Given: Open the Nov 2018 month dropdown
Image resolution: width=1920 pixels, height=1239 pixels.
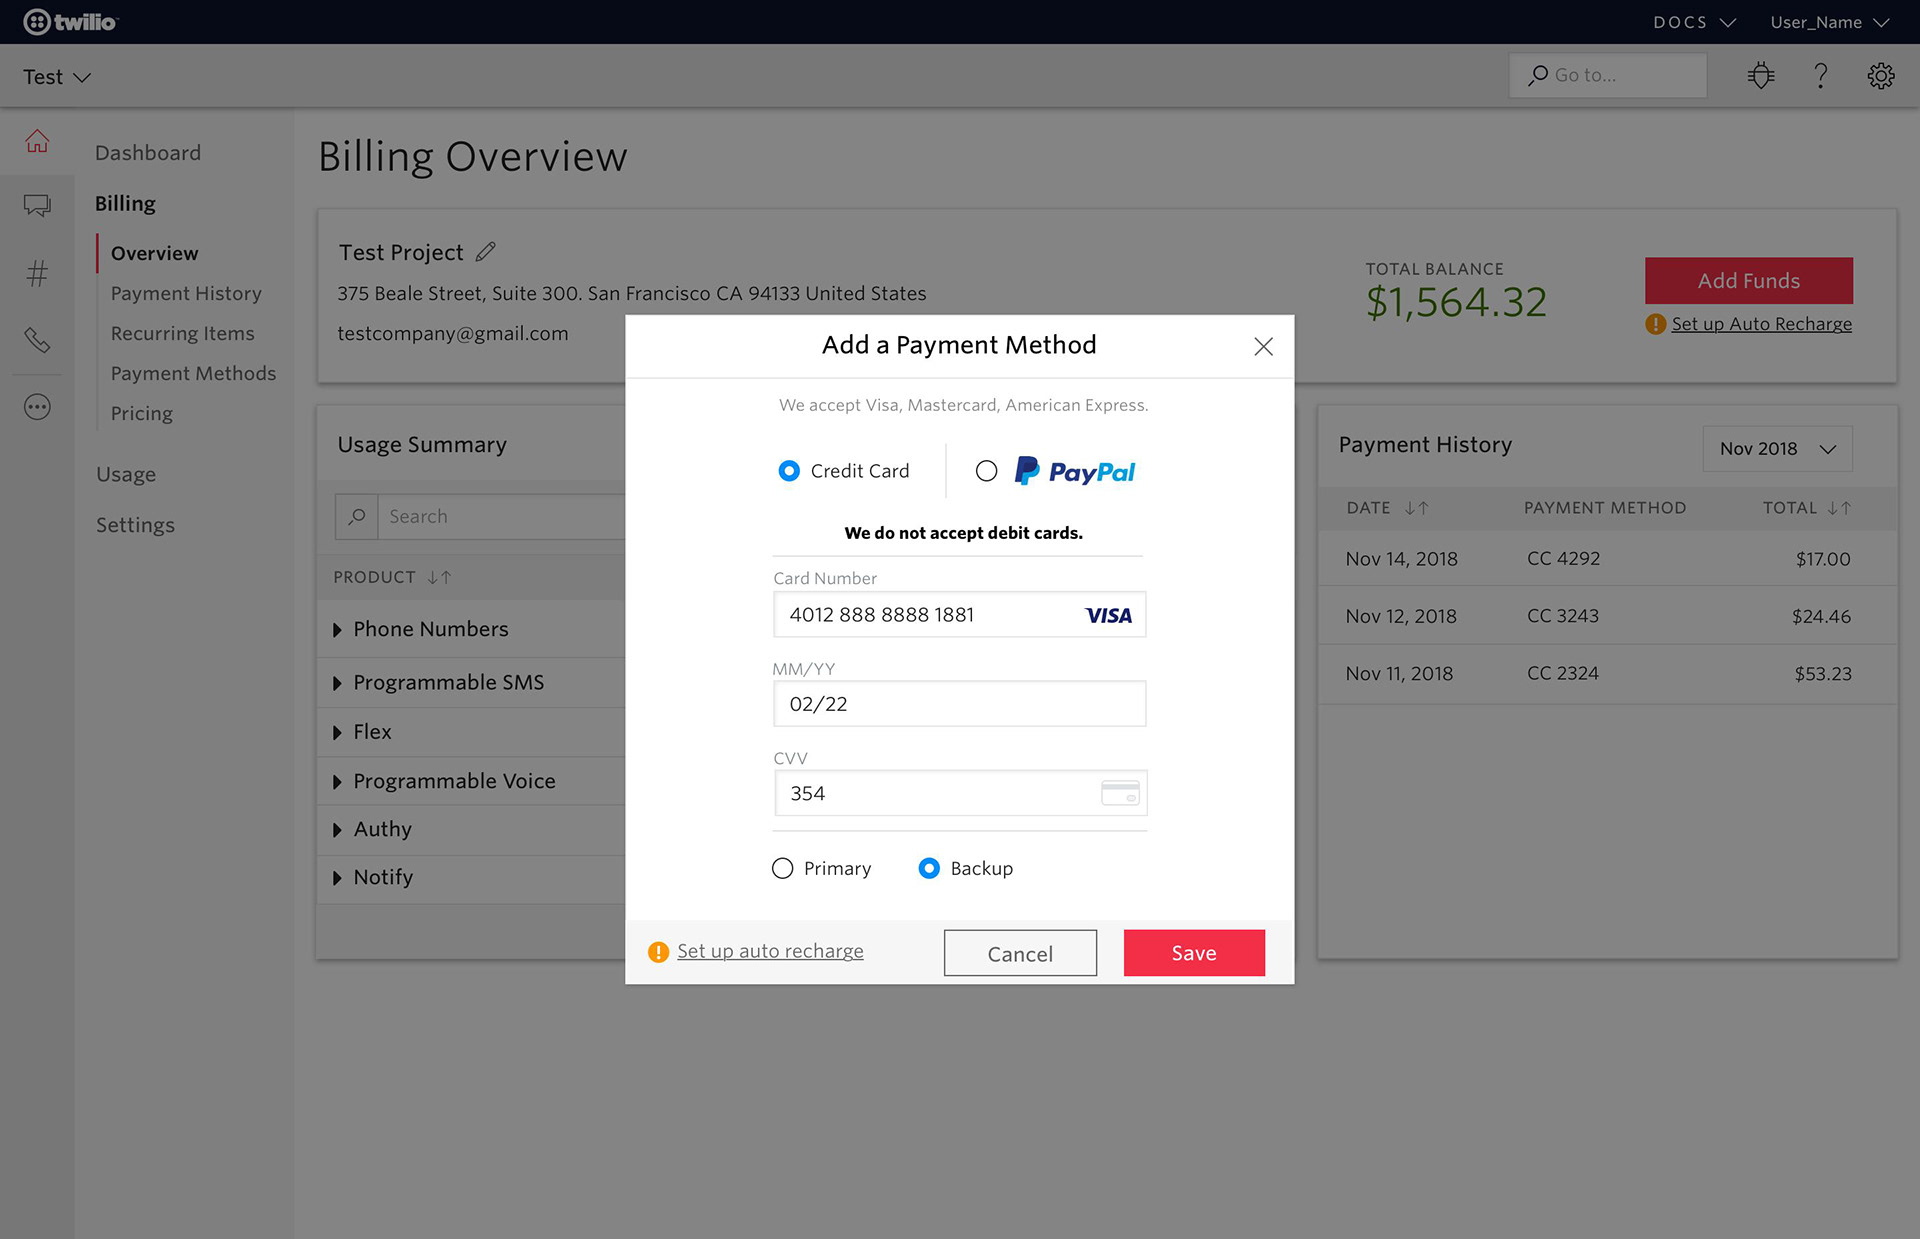Looking at the screenshot, I should [x=1777, y=449].
